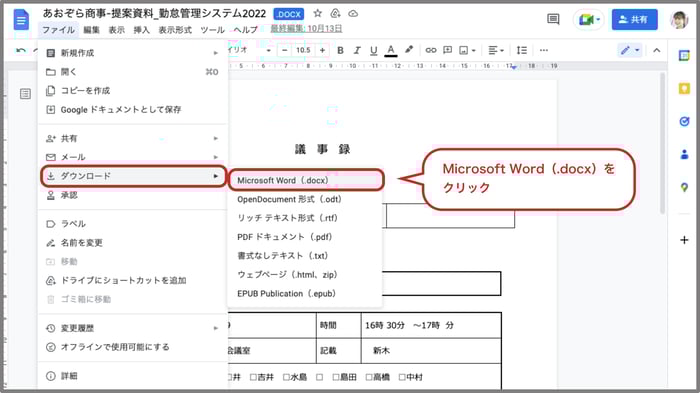Increase the font size
Viewport: 700px width, 393px height.
coord(322,50)
